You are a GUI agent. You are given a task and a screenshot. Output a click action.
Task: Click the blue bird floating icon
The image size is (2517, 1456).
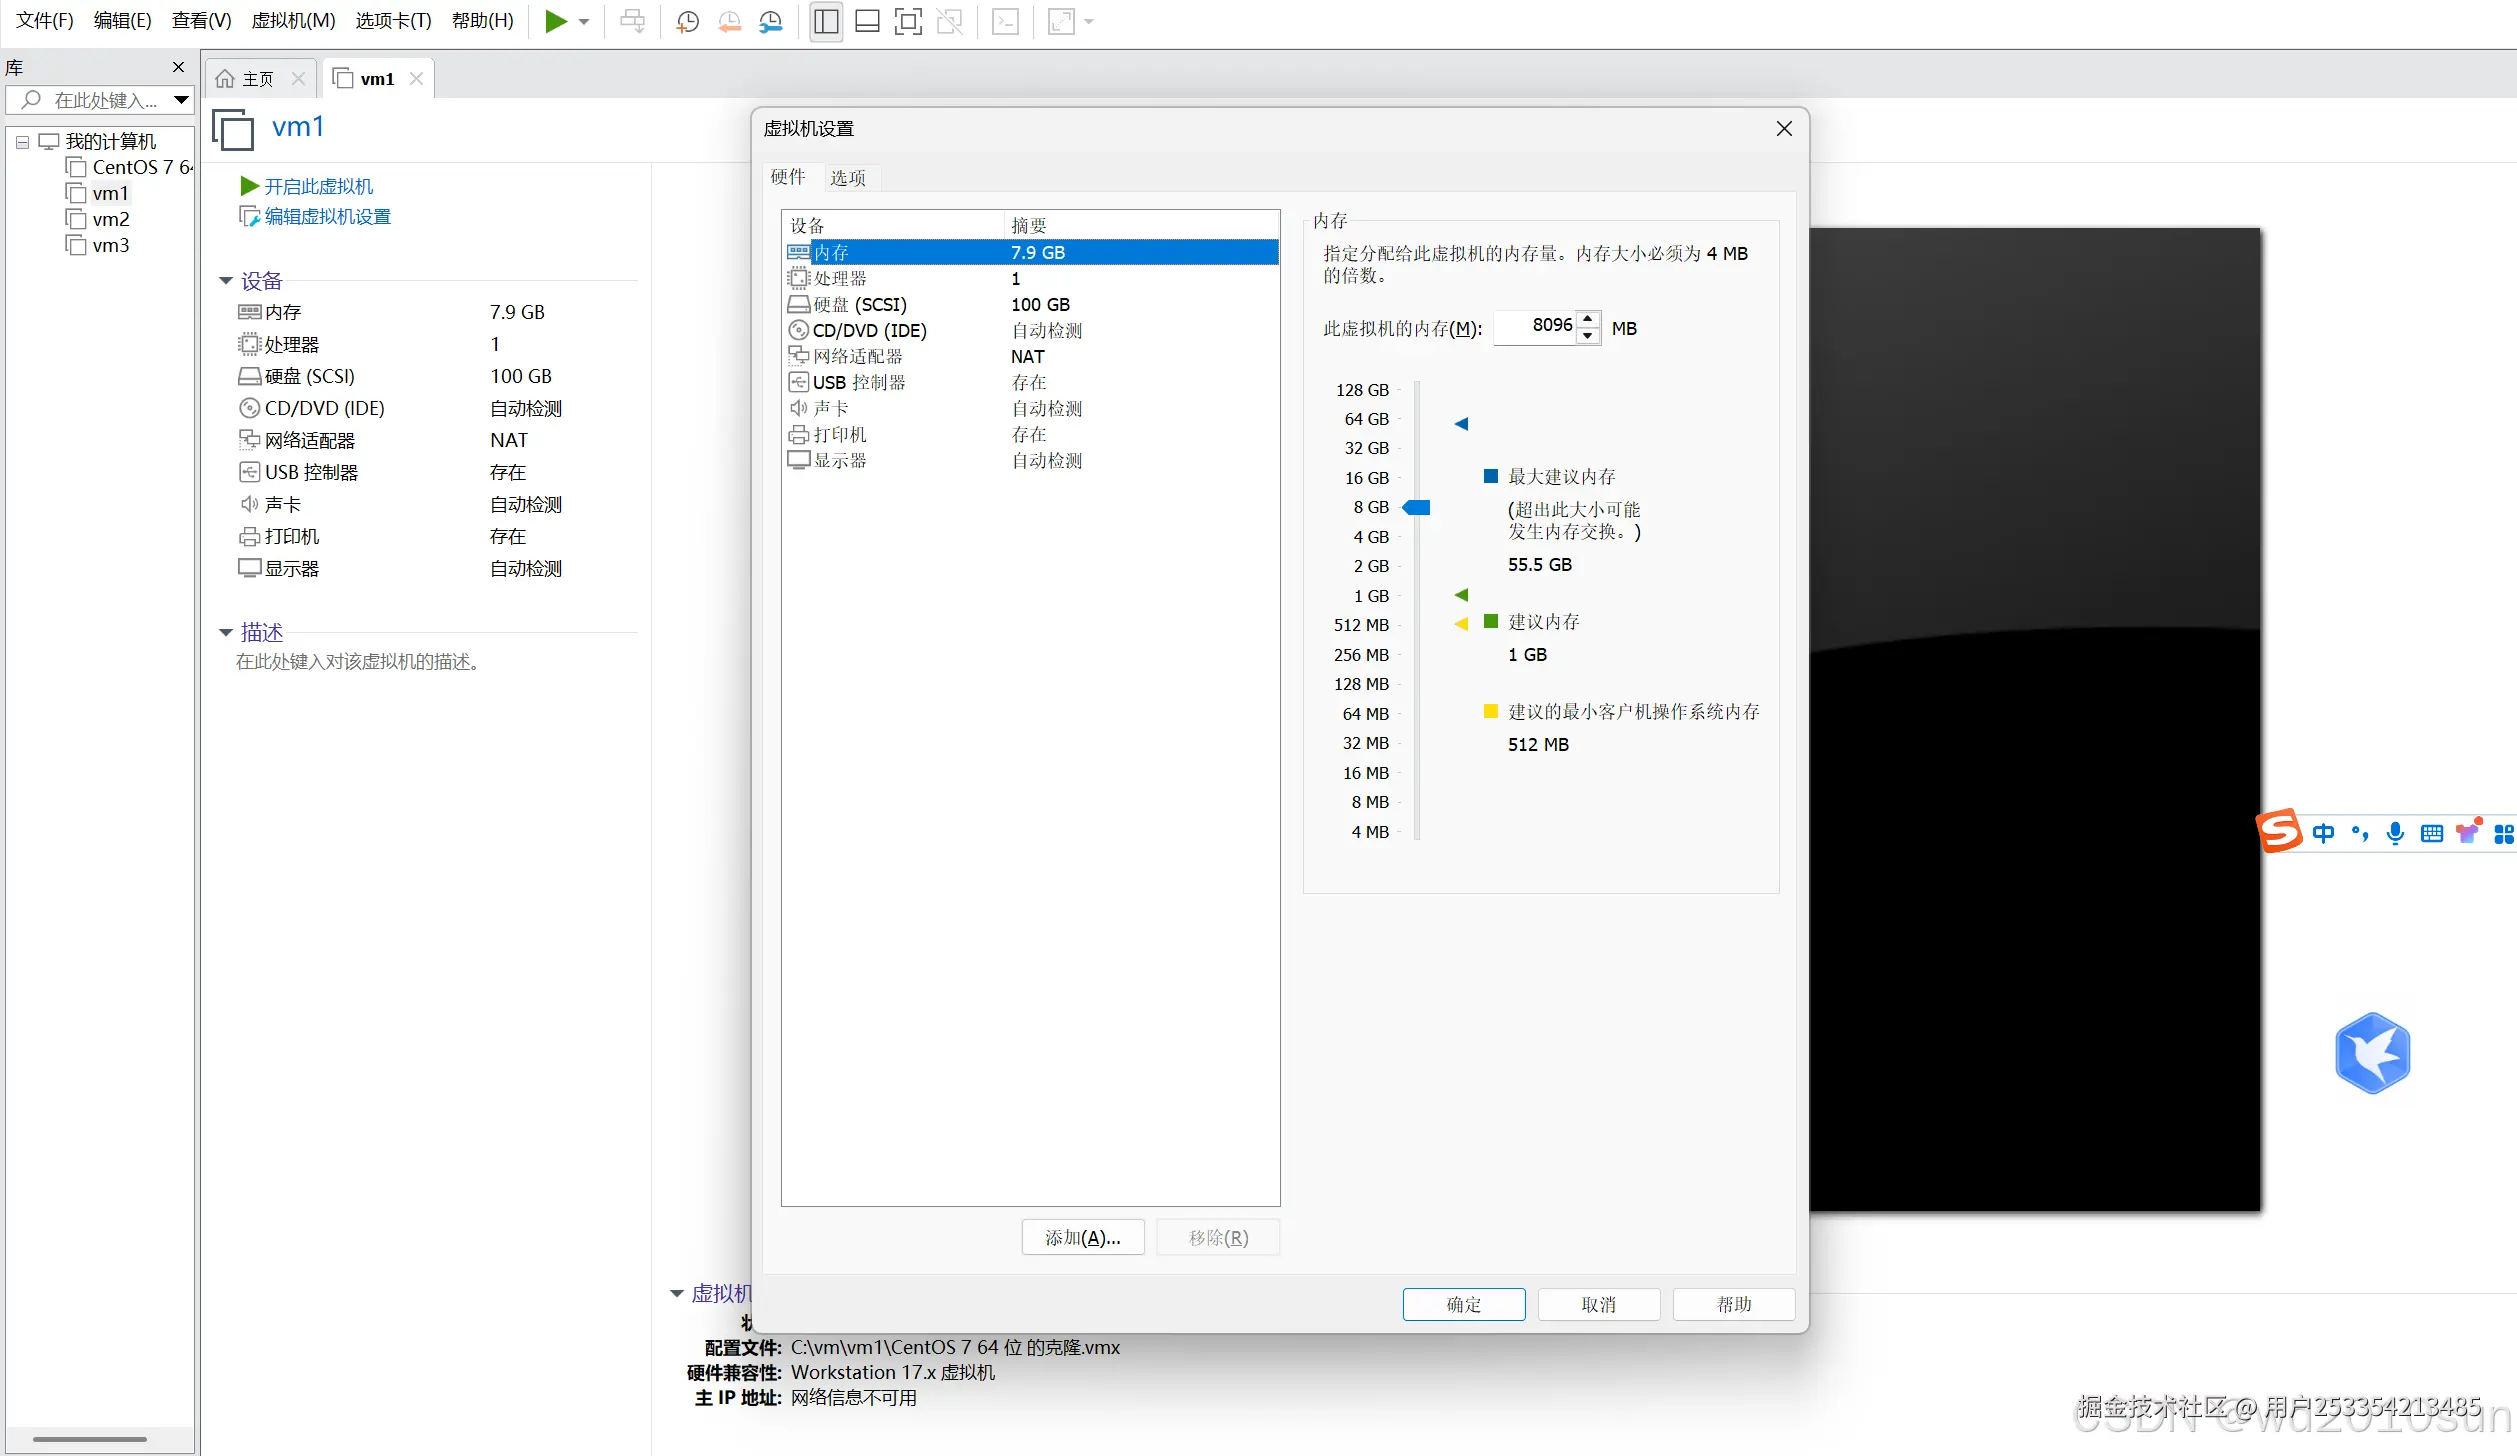click(x=2372, y=1053)
